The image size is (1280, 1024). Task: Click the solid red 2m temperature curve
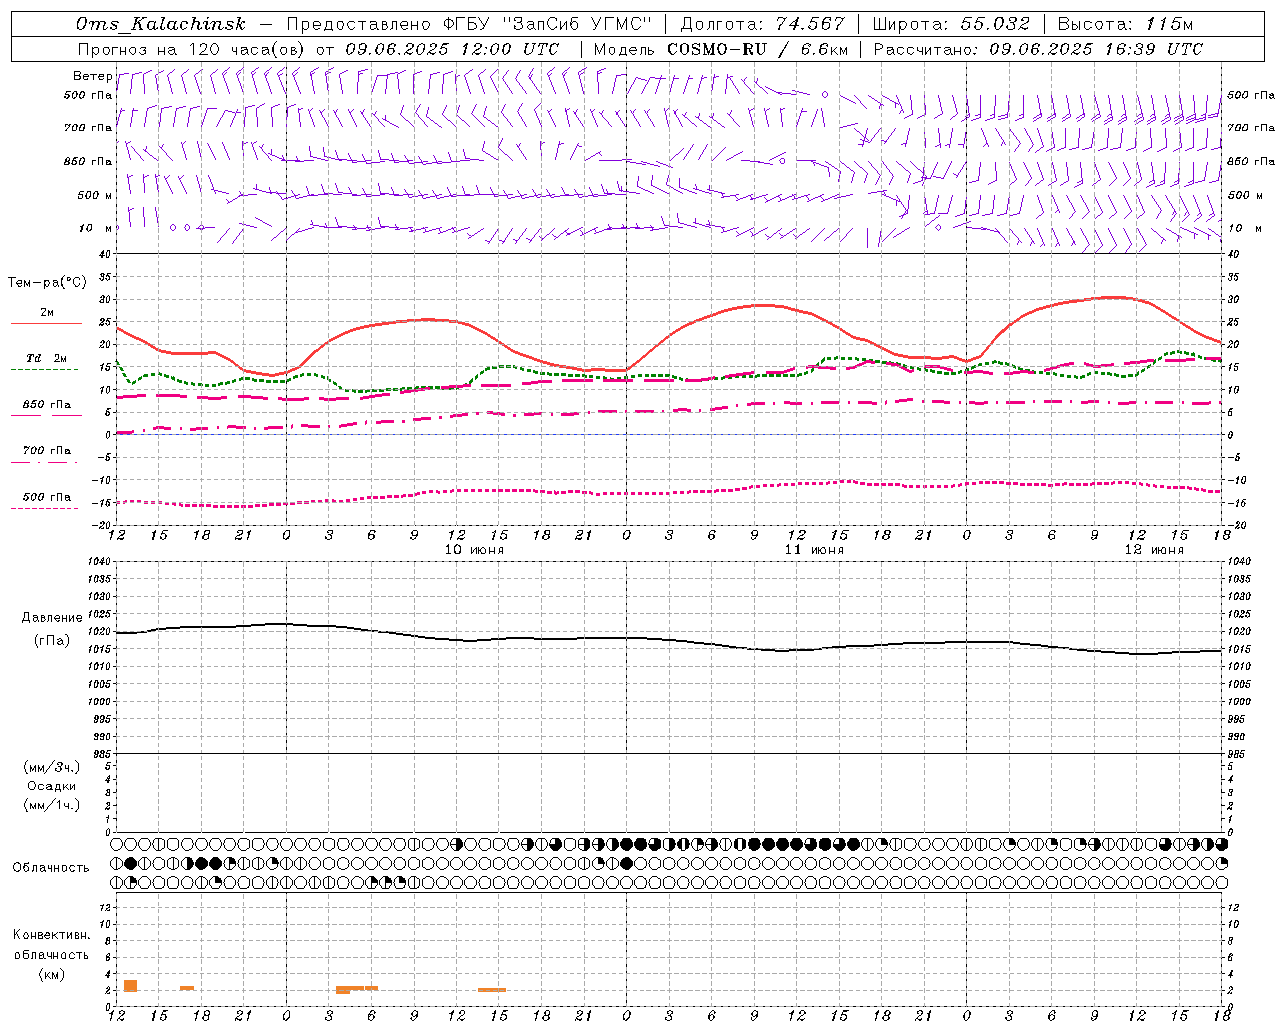(x=669, y=335)
